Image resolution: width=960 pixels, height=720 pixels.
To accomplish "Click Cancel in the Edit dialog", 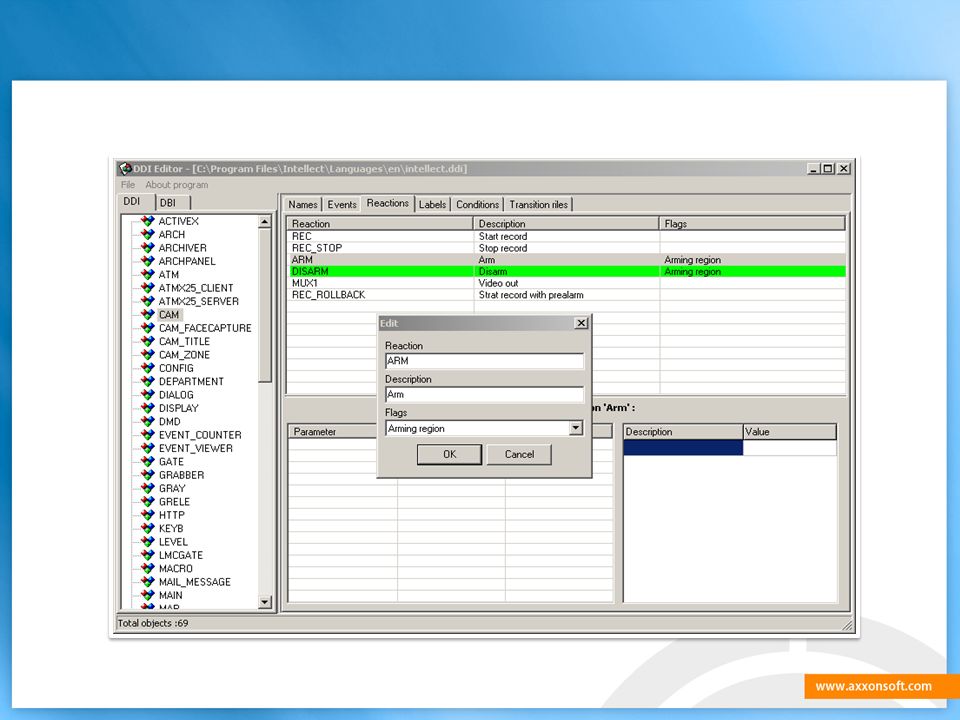I will click(x=519, y=454).
